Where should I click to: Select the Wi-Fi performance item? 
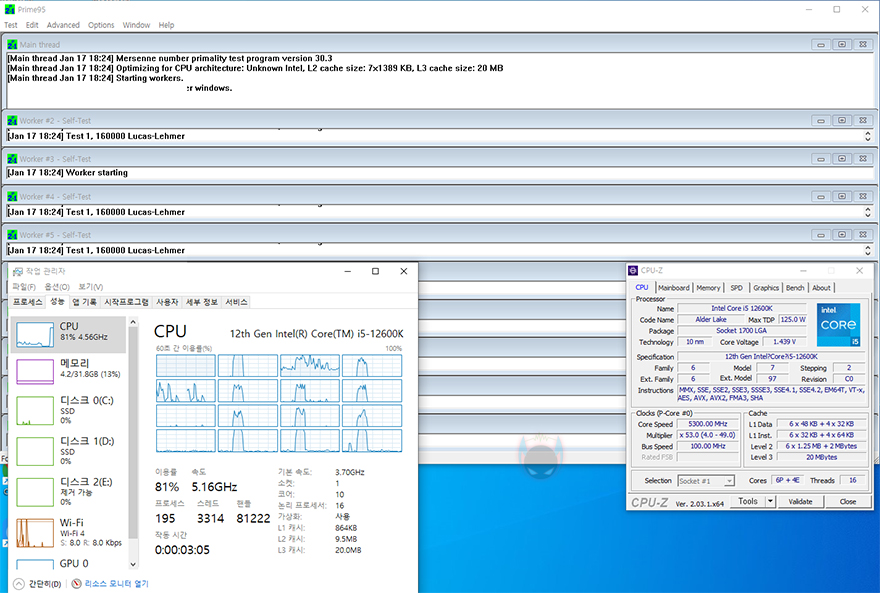coord(68,532)
